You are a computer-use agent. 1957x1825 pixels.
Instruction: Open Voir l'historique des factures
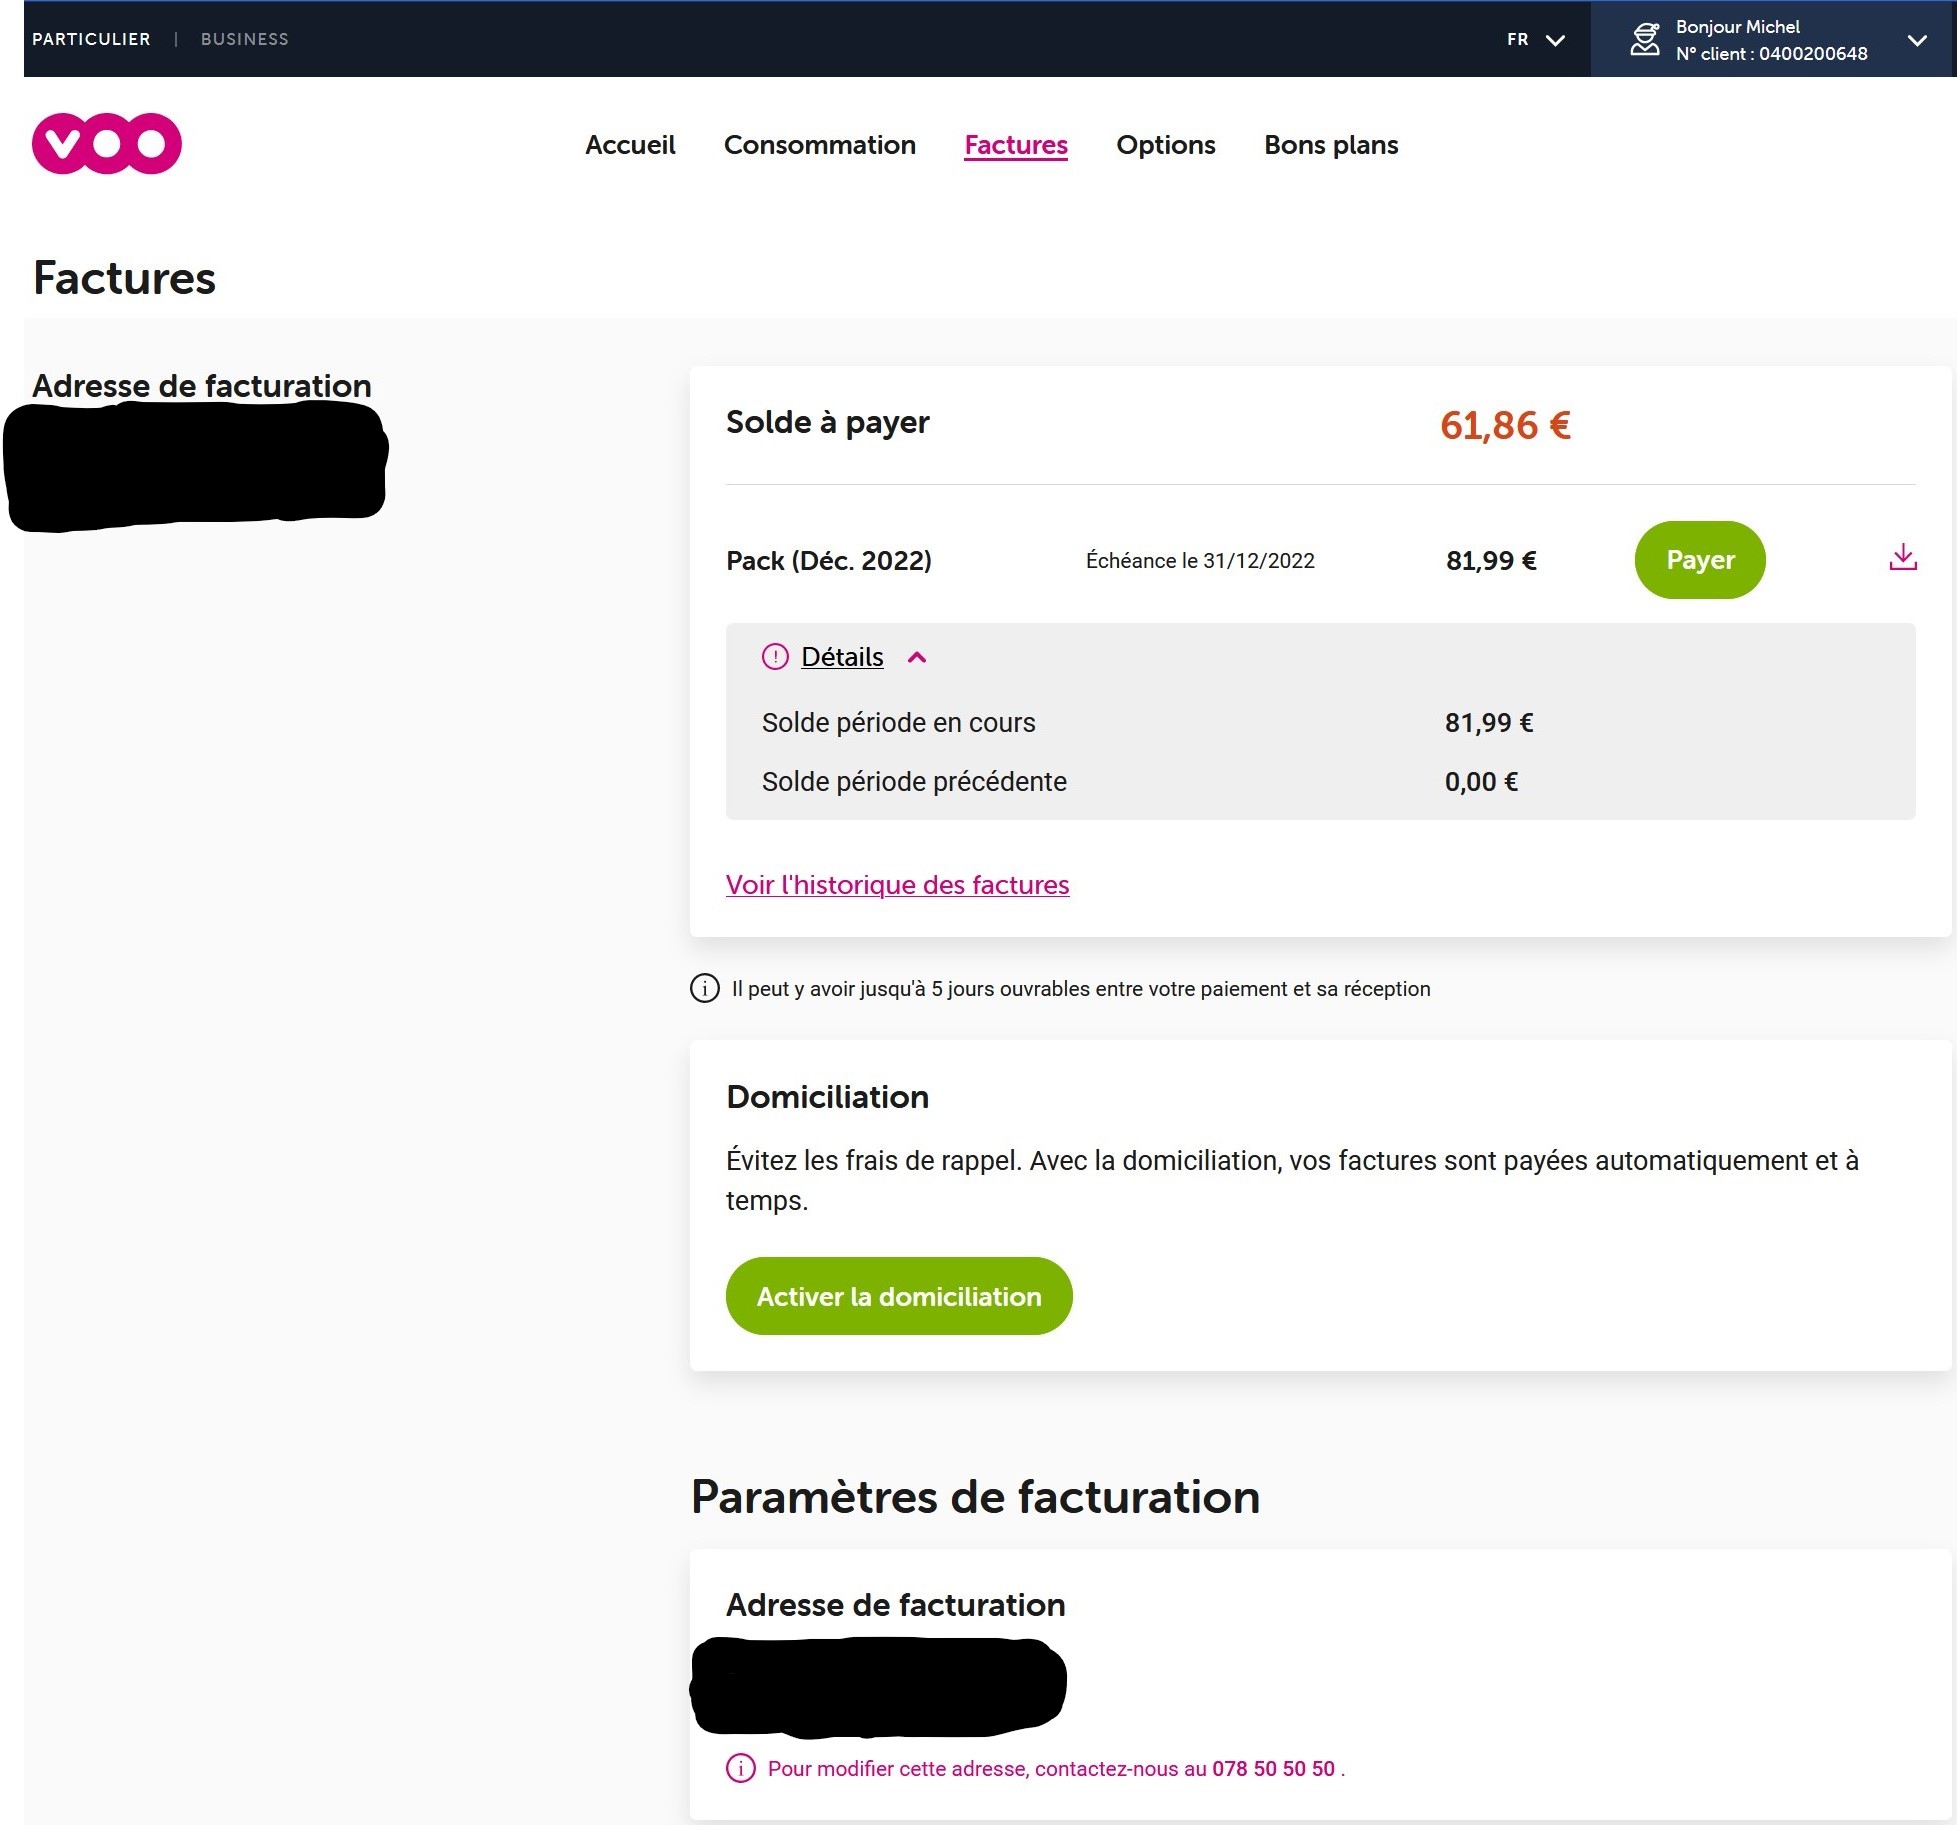point(897,884)
